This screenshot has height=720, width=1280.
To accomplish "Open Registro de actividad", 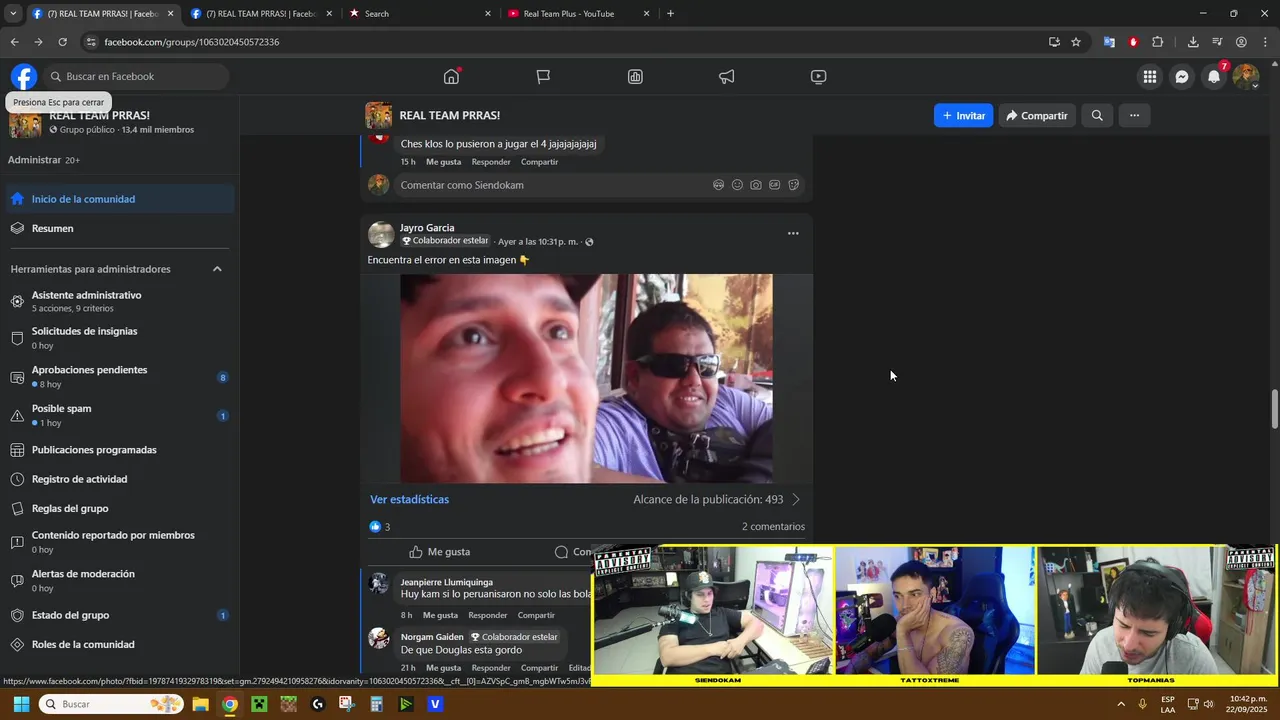I will pos(120,479).
